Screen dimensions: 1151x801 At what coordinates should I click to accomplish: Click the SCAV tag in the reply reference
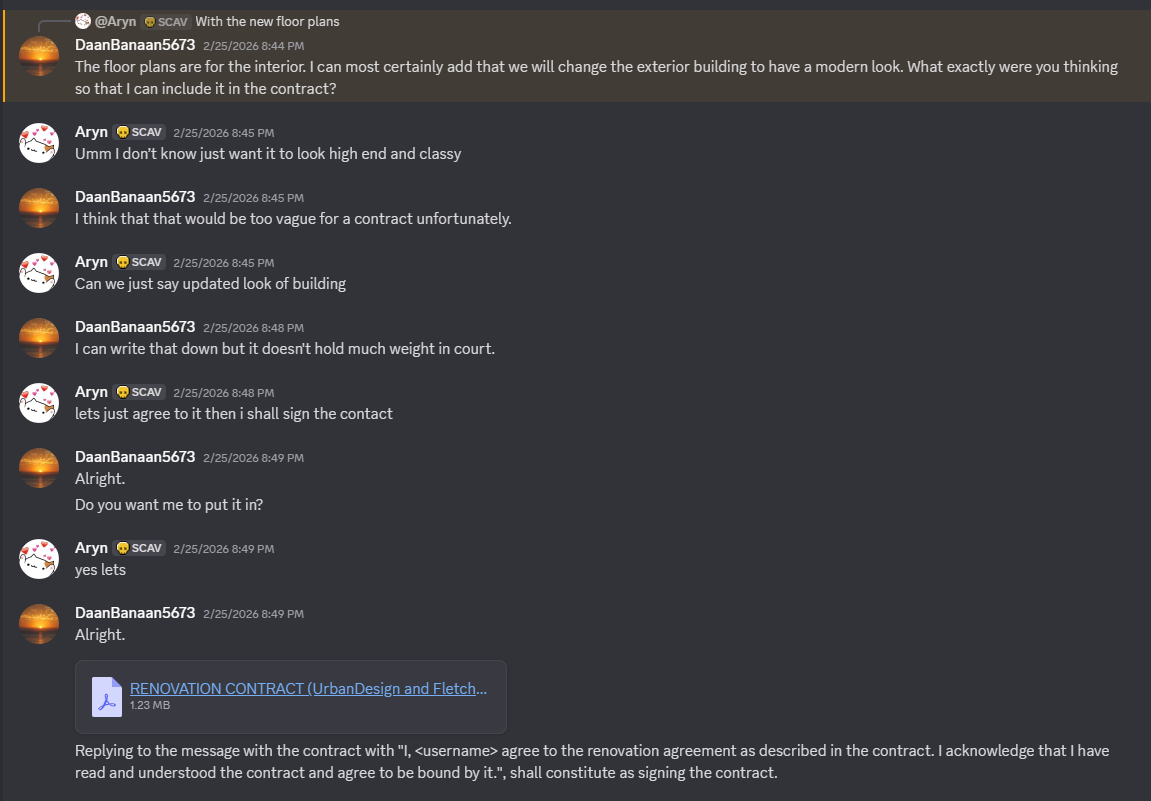pos(165,21)
